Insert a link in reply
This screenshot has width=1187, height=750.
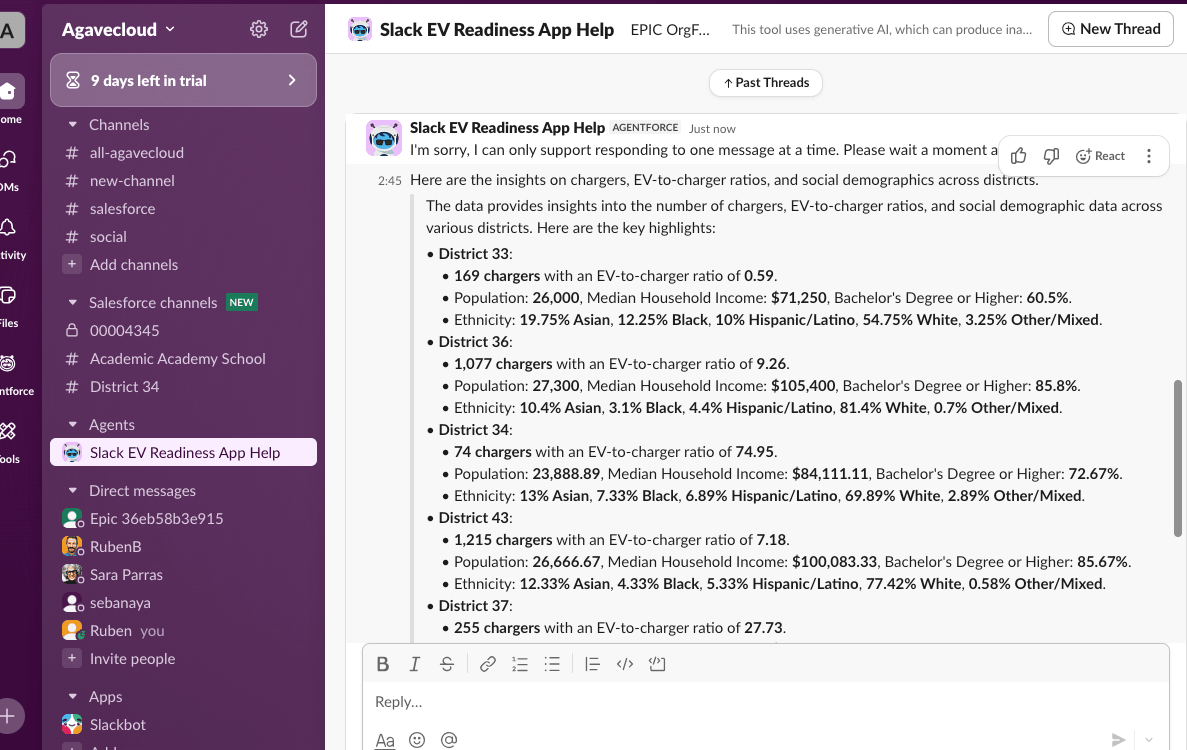pos(488,664)
